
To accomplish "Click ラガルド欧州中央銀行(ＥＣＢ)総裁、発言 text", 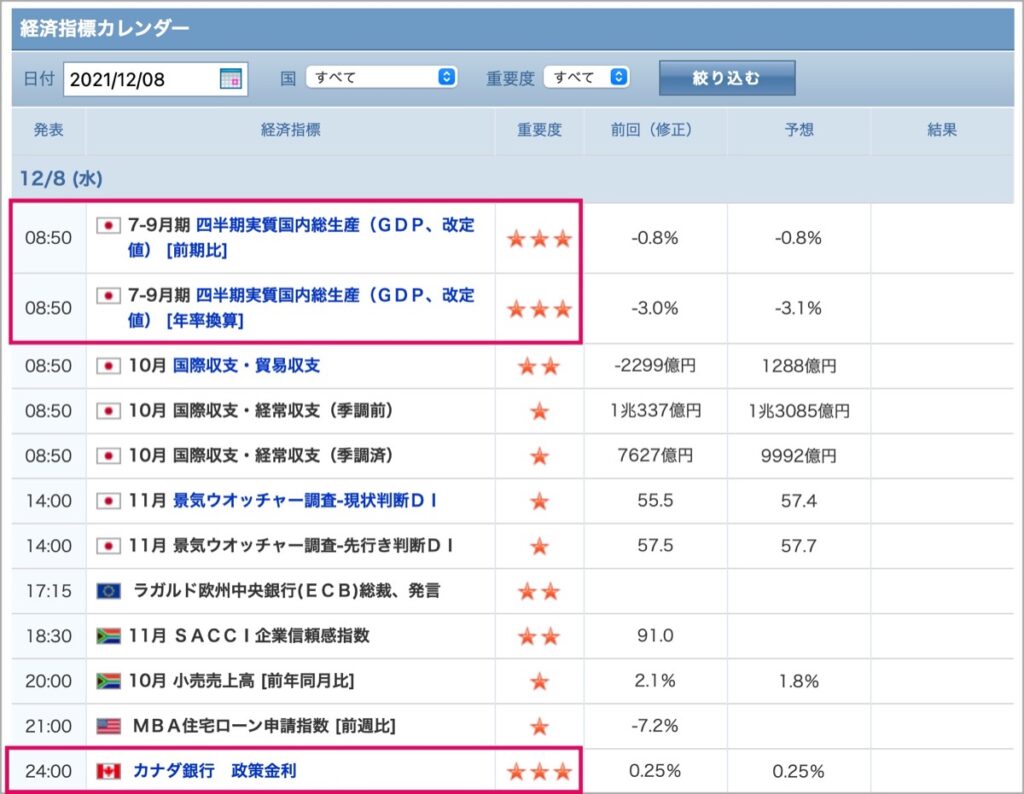I will click(287, 591).
